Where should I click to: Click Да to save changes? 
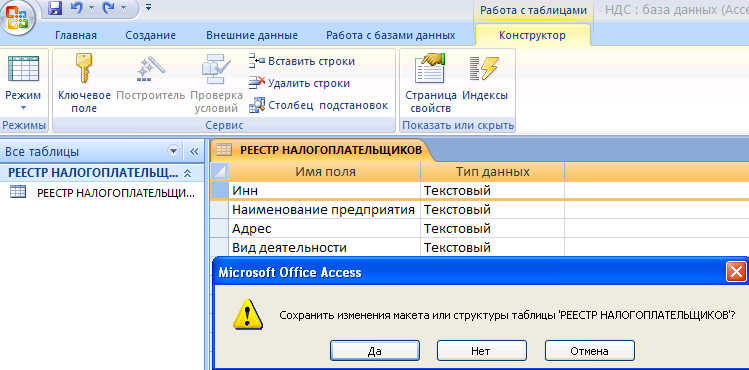click(374, 351)
